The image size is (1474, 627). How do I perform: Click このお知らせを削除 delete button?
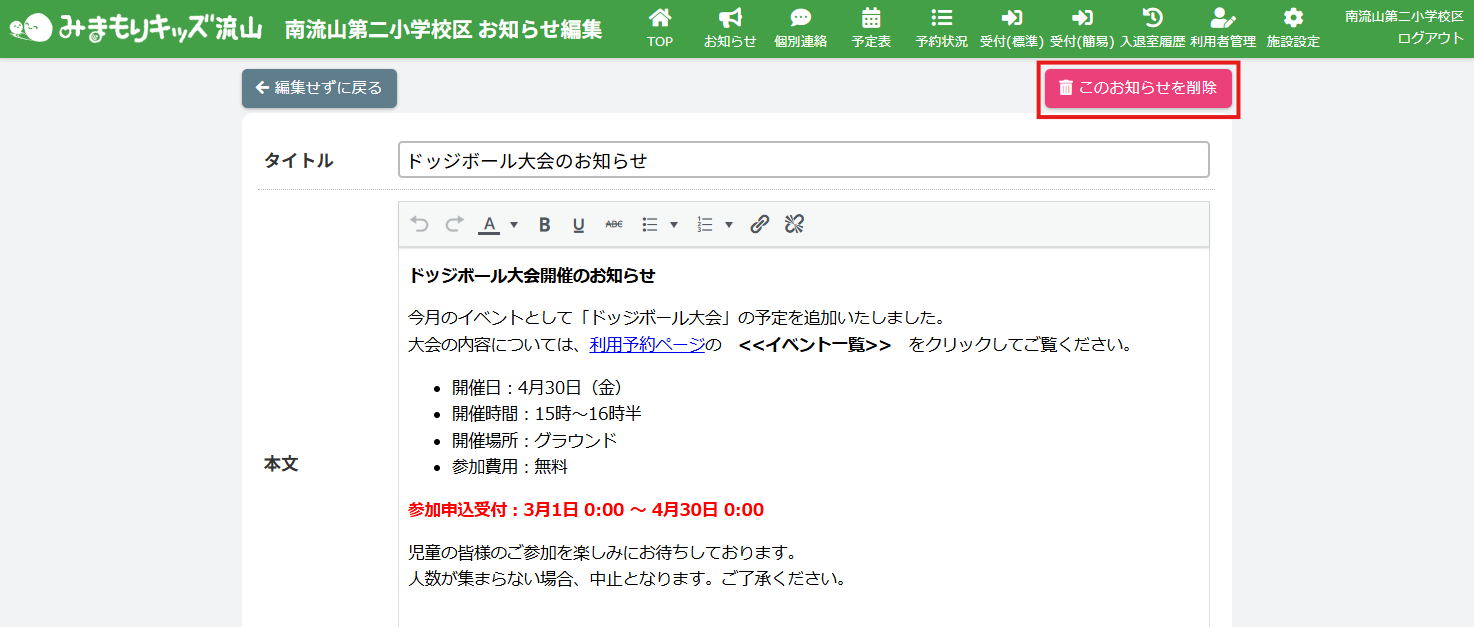click(1138, 88)
